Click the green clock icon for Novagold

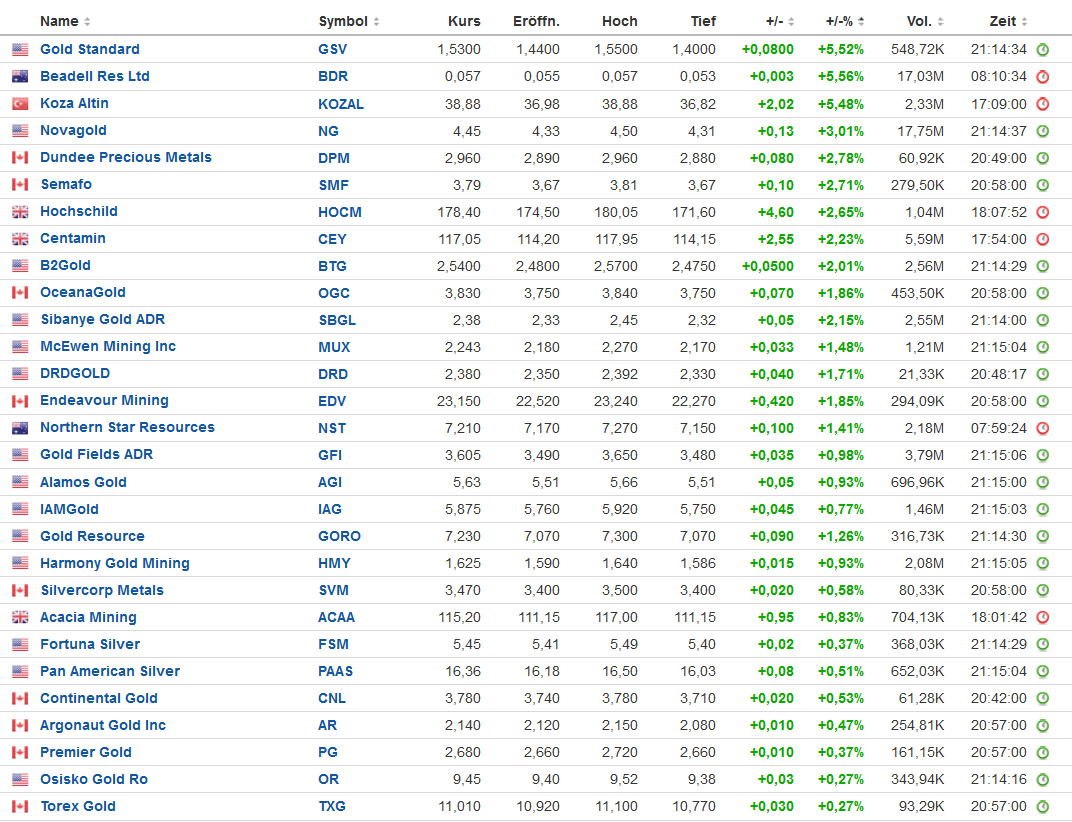pyautogui.click(x=1043, y=131)
